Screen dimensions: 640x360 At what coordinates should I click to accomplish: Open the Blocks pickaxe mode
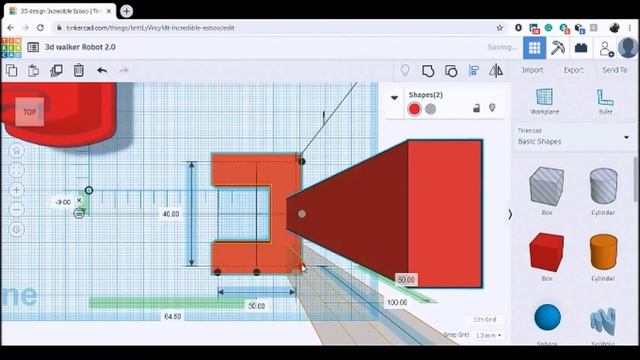point(558,48)
